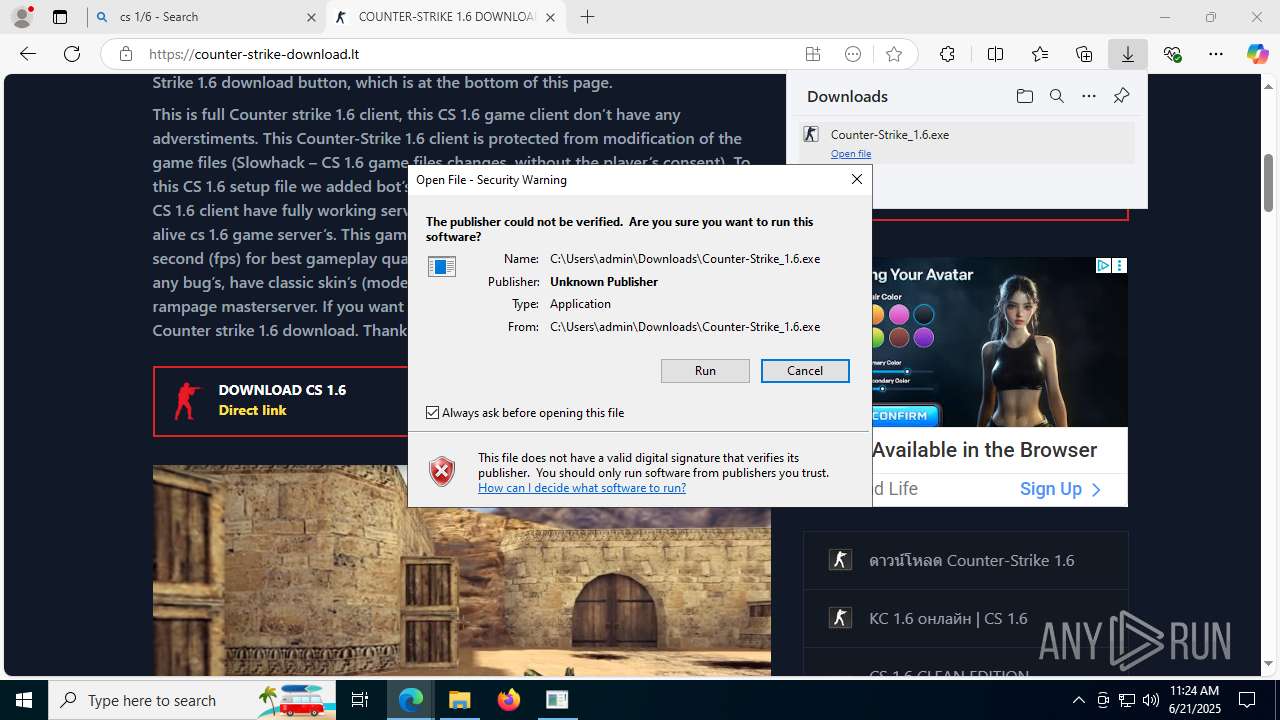Close the Open File - Security Warning dialog
Image resolution: width=1280 pixels, height=720 pixels.
point(857,180)
